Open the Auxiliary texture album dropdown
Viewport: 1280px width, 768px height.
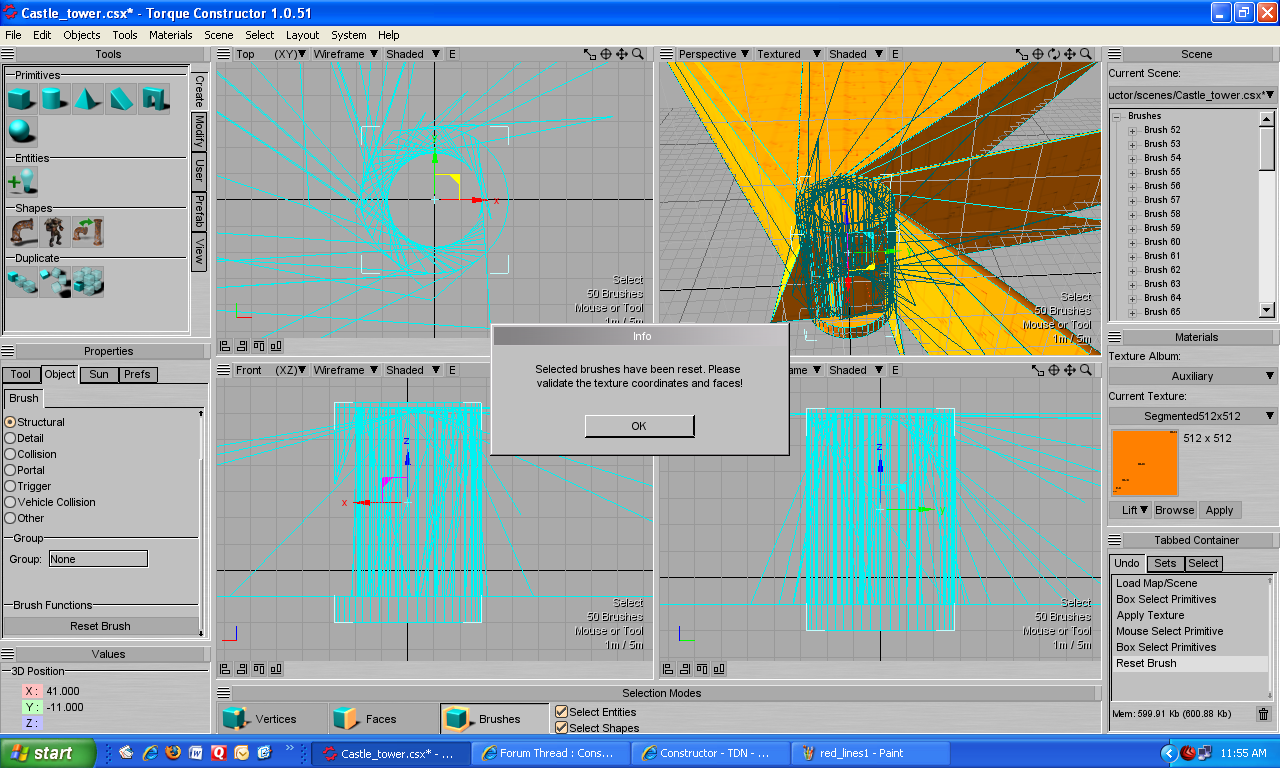1192,376
